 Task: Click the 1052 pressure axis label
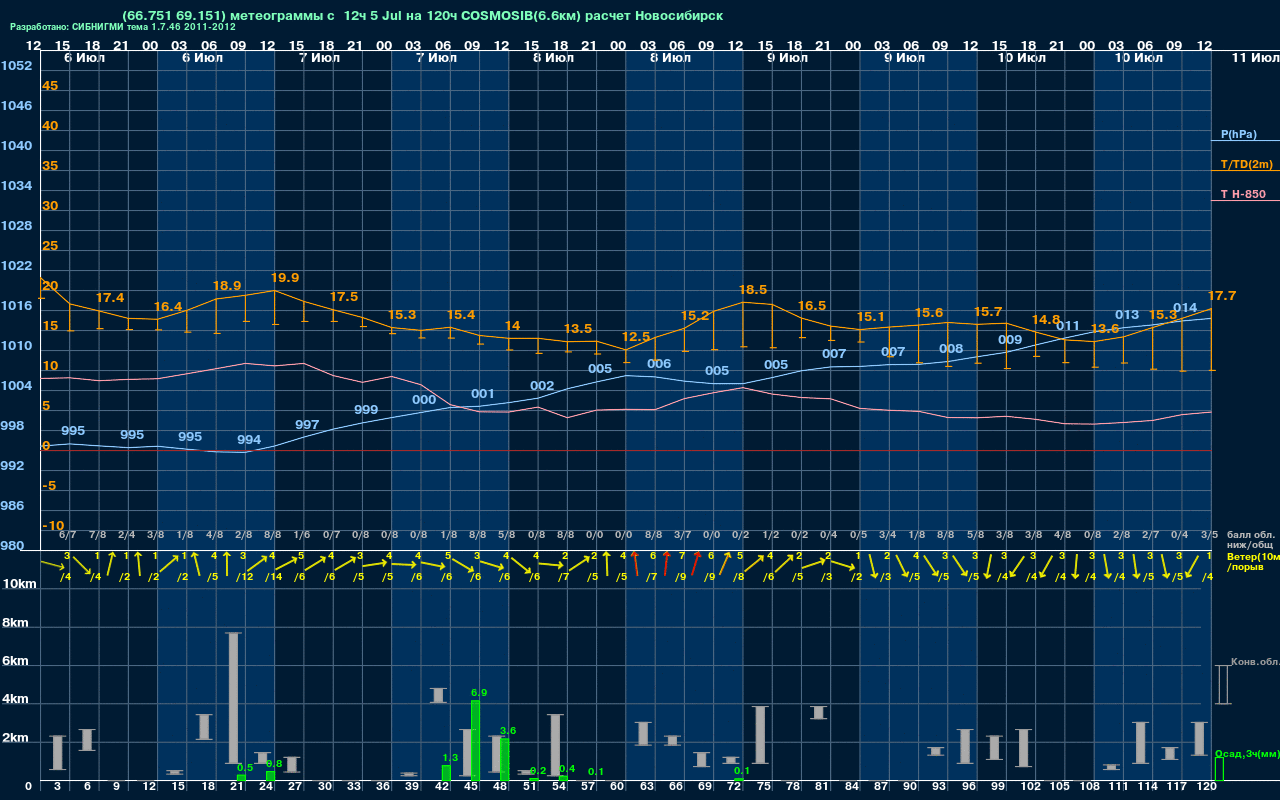[x=17, y=65]
